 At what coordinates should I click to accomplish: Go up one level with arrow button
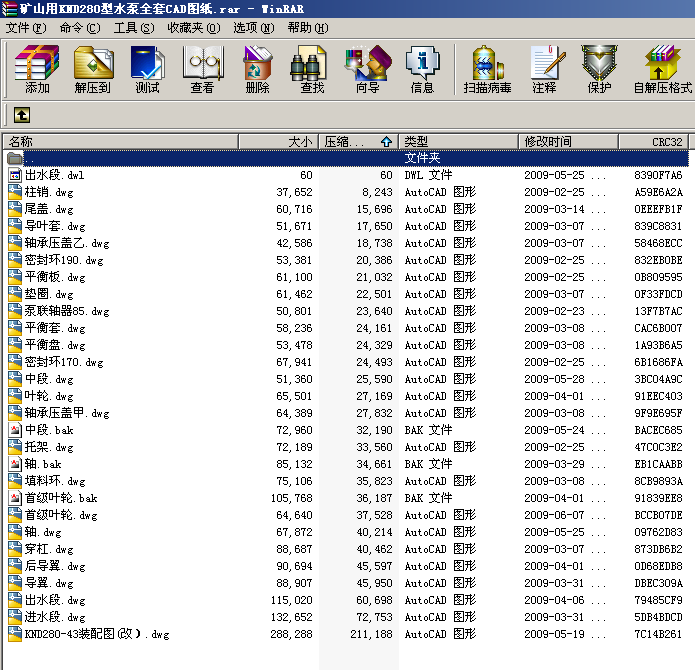pyautogui.click(x=22, y=115)
